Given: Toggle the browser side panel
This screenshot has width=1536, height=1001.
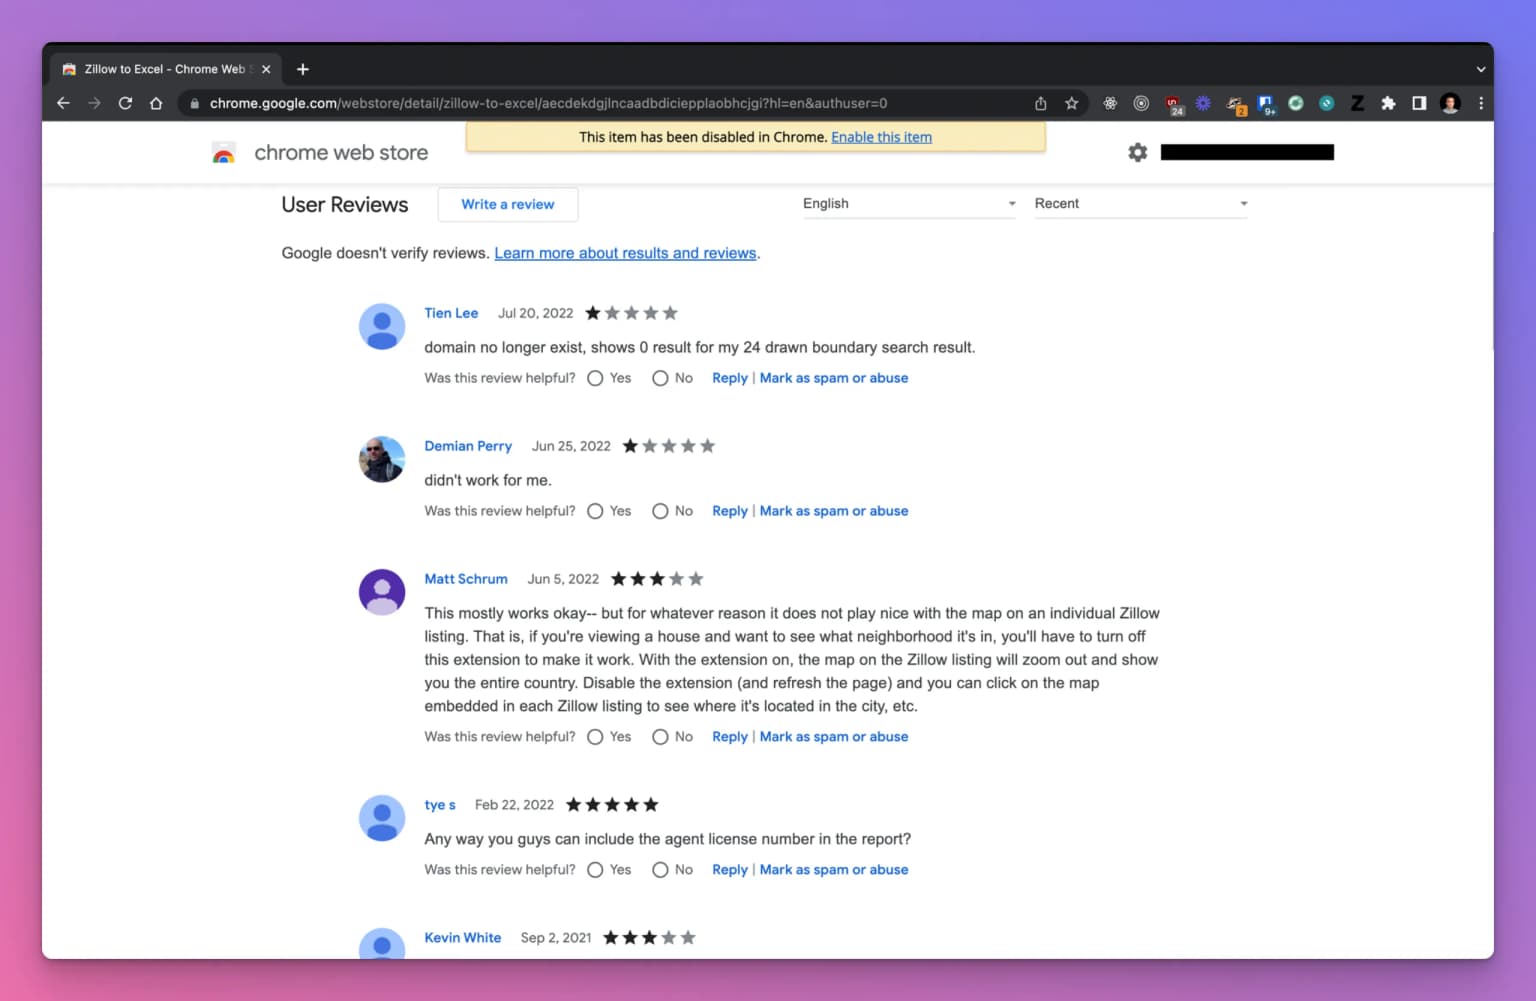Looking at the screenshot, I should [x=1419, y=103].
